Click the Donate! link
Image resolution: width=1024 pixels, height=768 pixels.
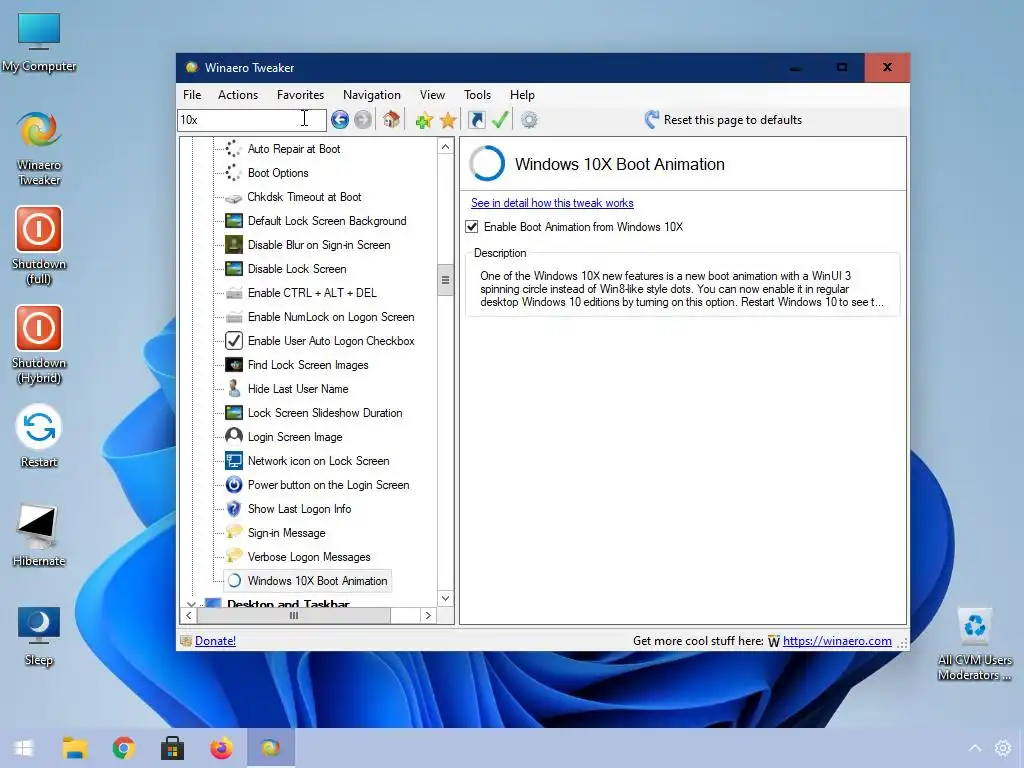pos(216,641)
